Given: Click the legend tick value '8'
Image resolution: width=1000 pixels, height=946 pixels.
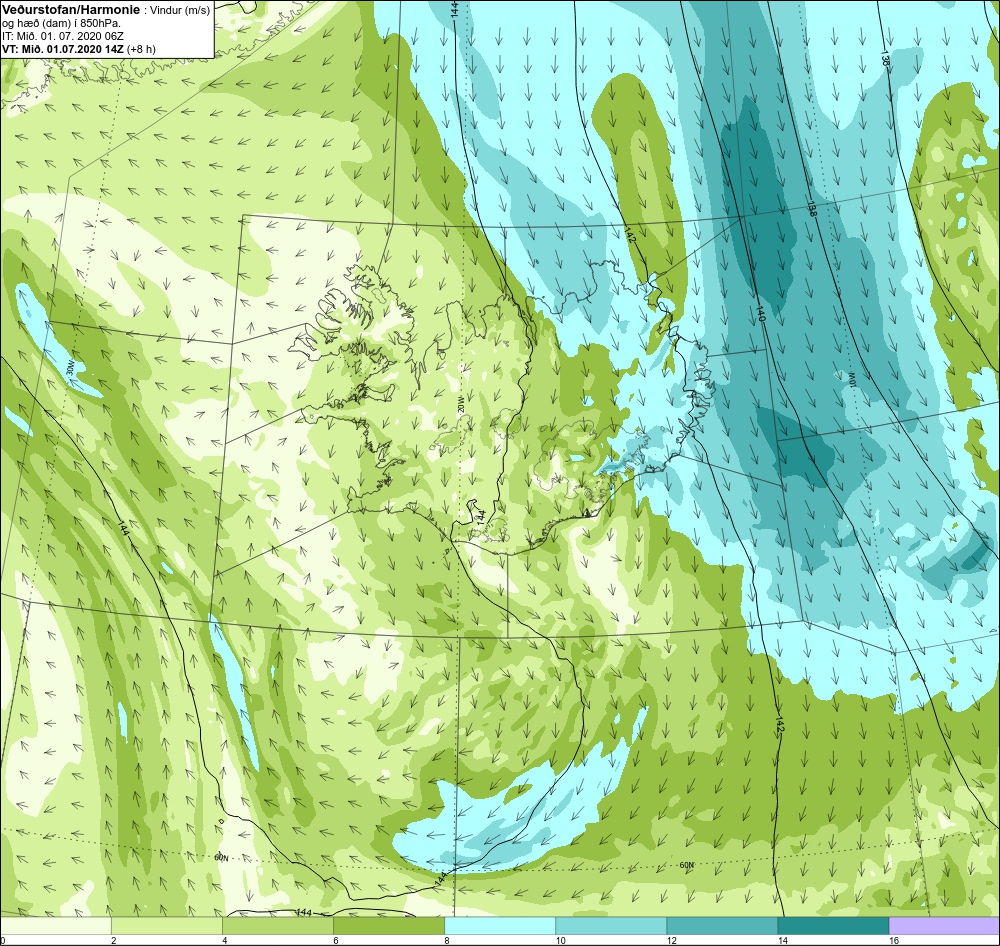Looking at the screenshot, I should 447,940.
